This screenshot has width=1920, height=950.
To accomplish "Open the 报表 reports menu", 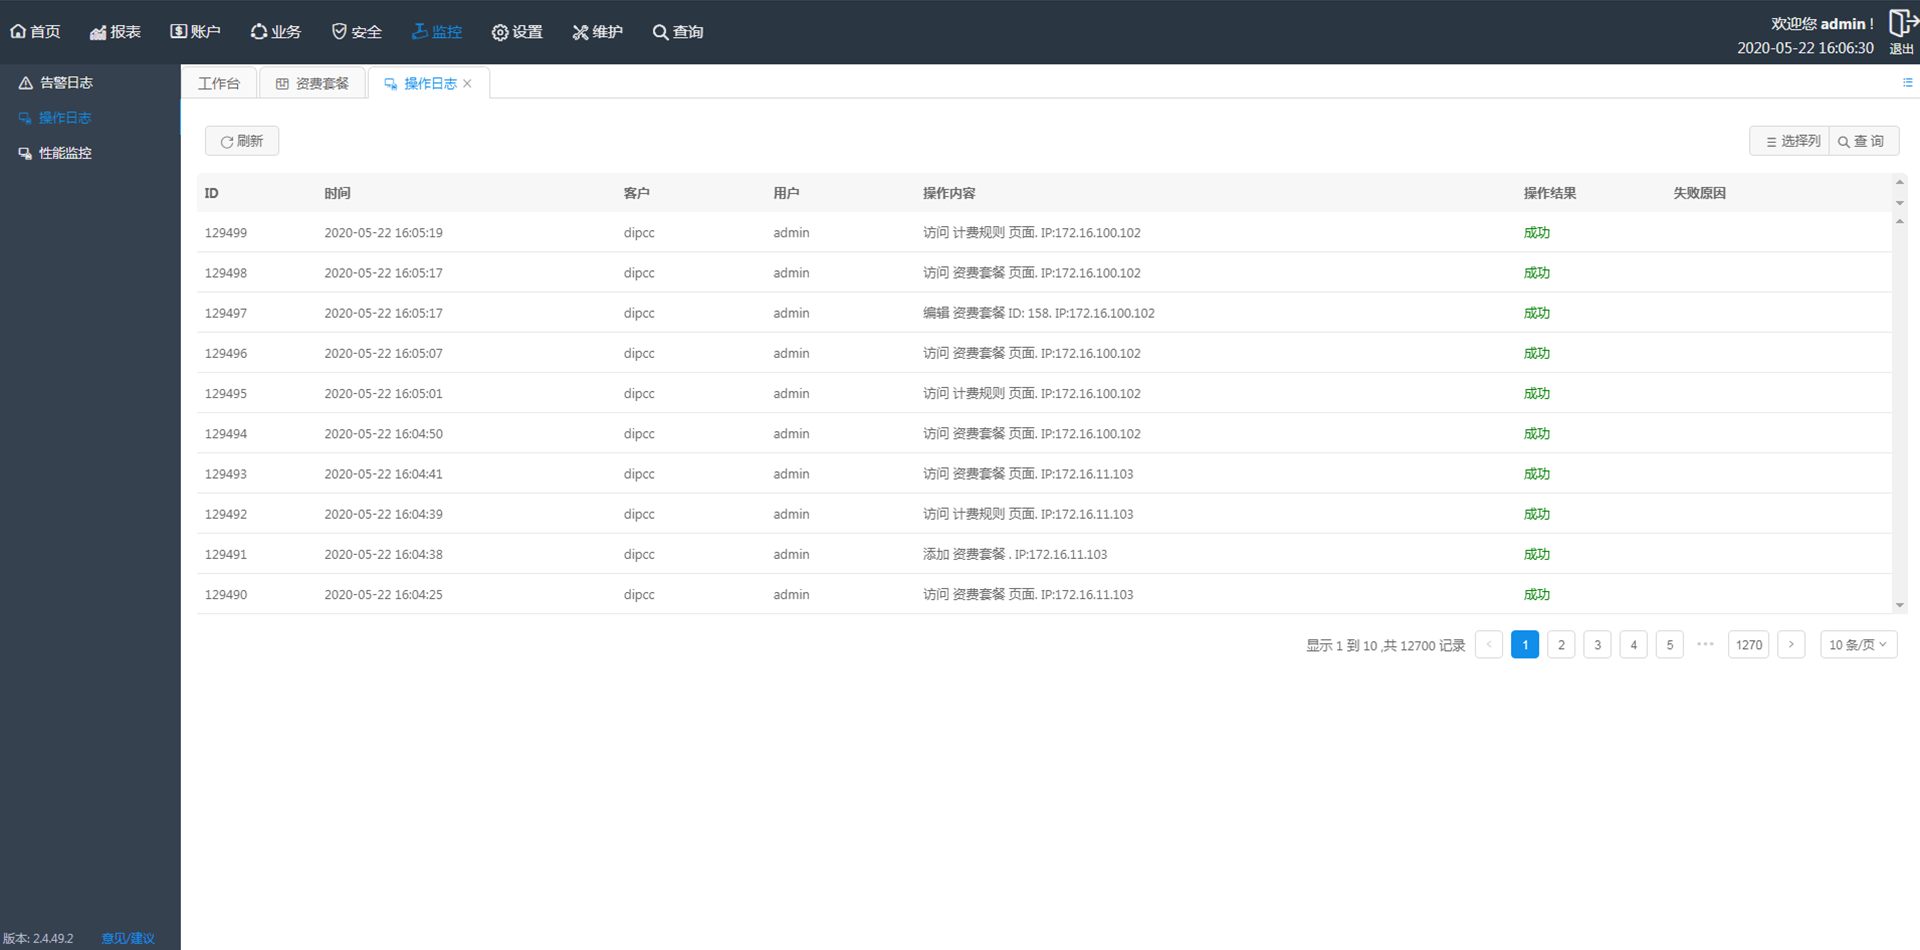I will pos(115,32).
